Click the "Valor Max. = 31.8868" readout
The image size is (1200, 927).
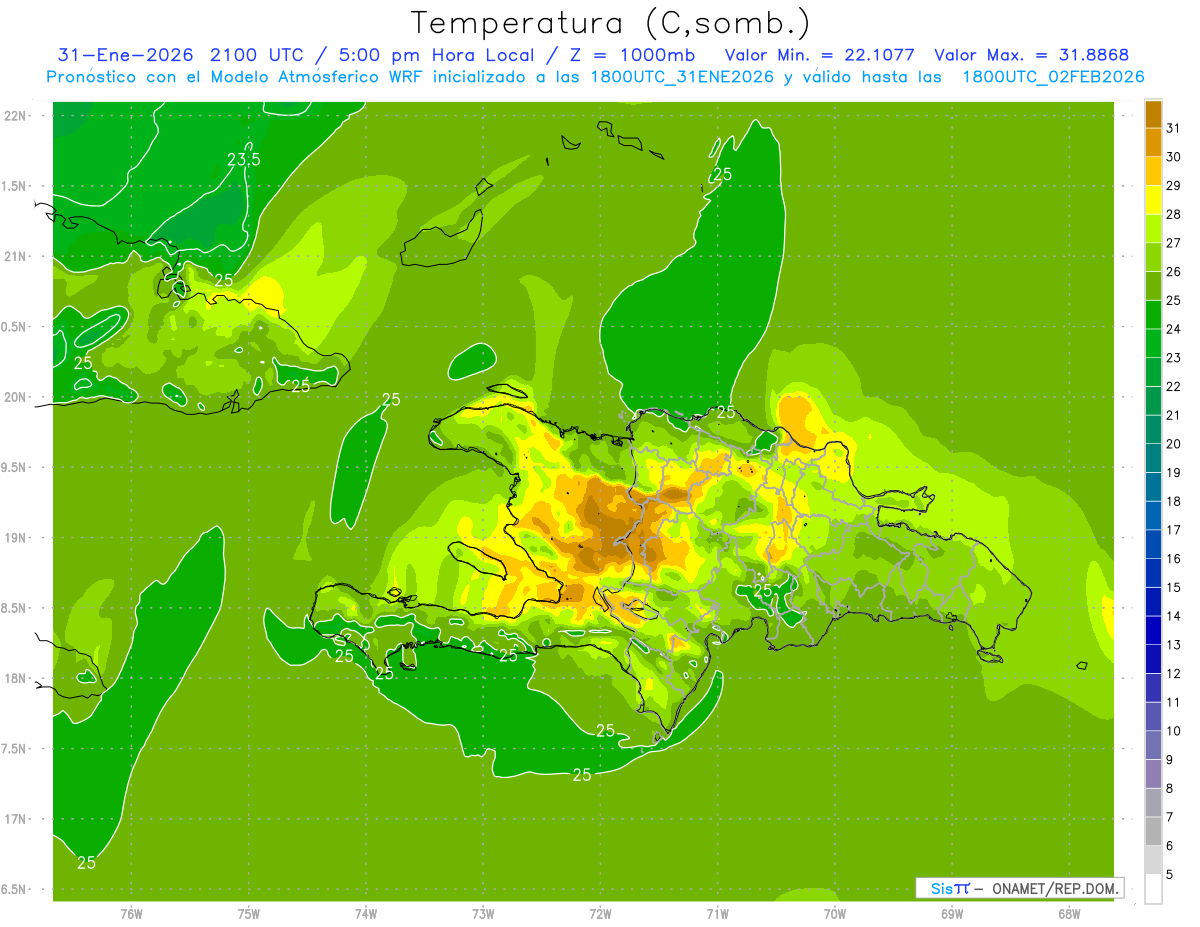point(1031,55)
